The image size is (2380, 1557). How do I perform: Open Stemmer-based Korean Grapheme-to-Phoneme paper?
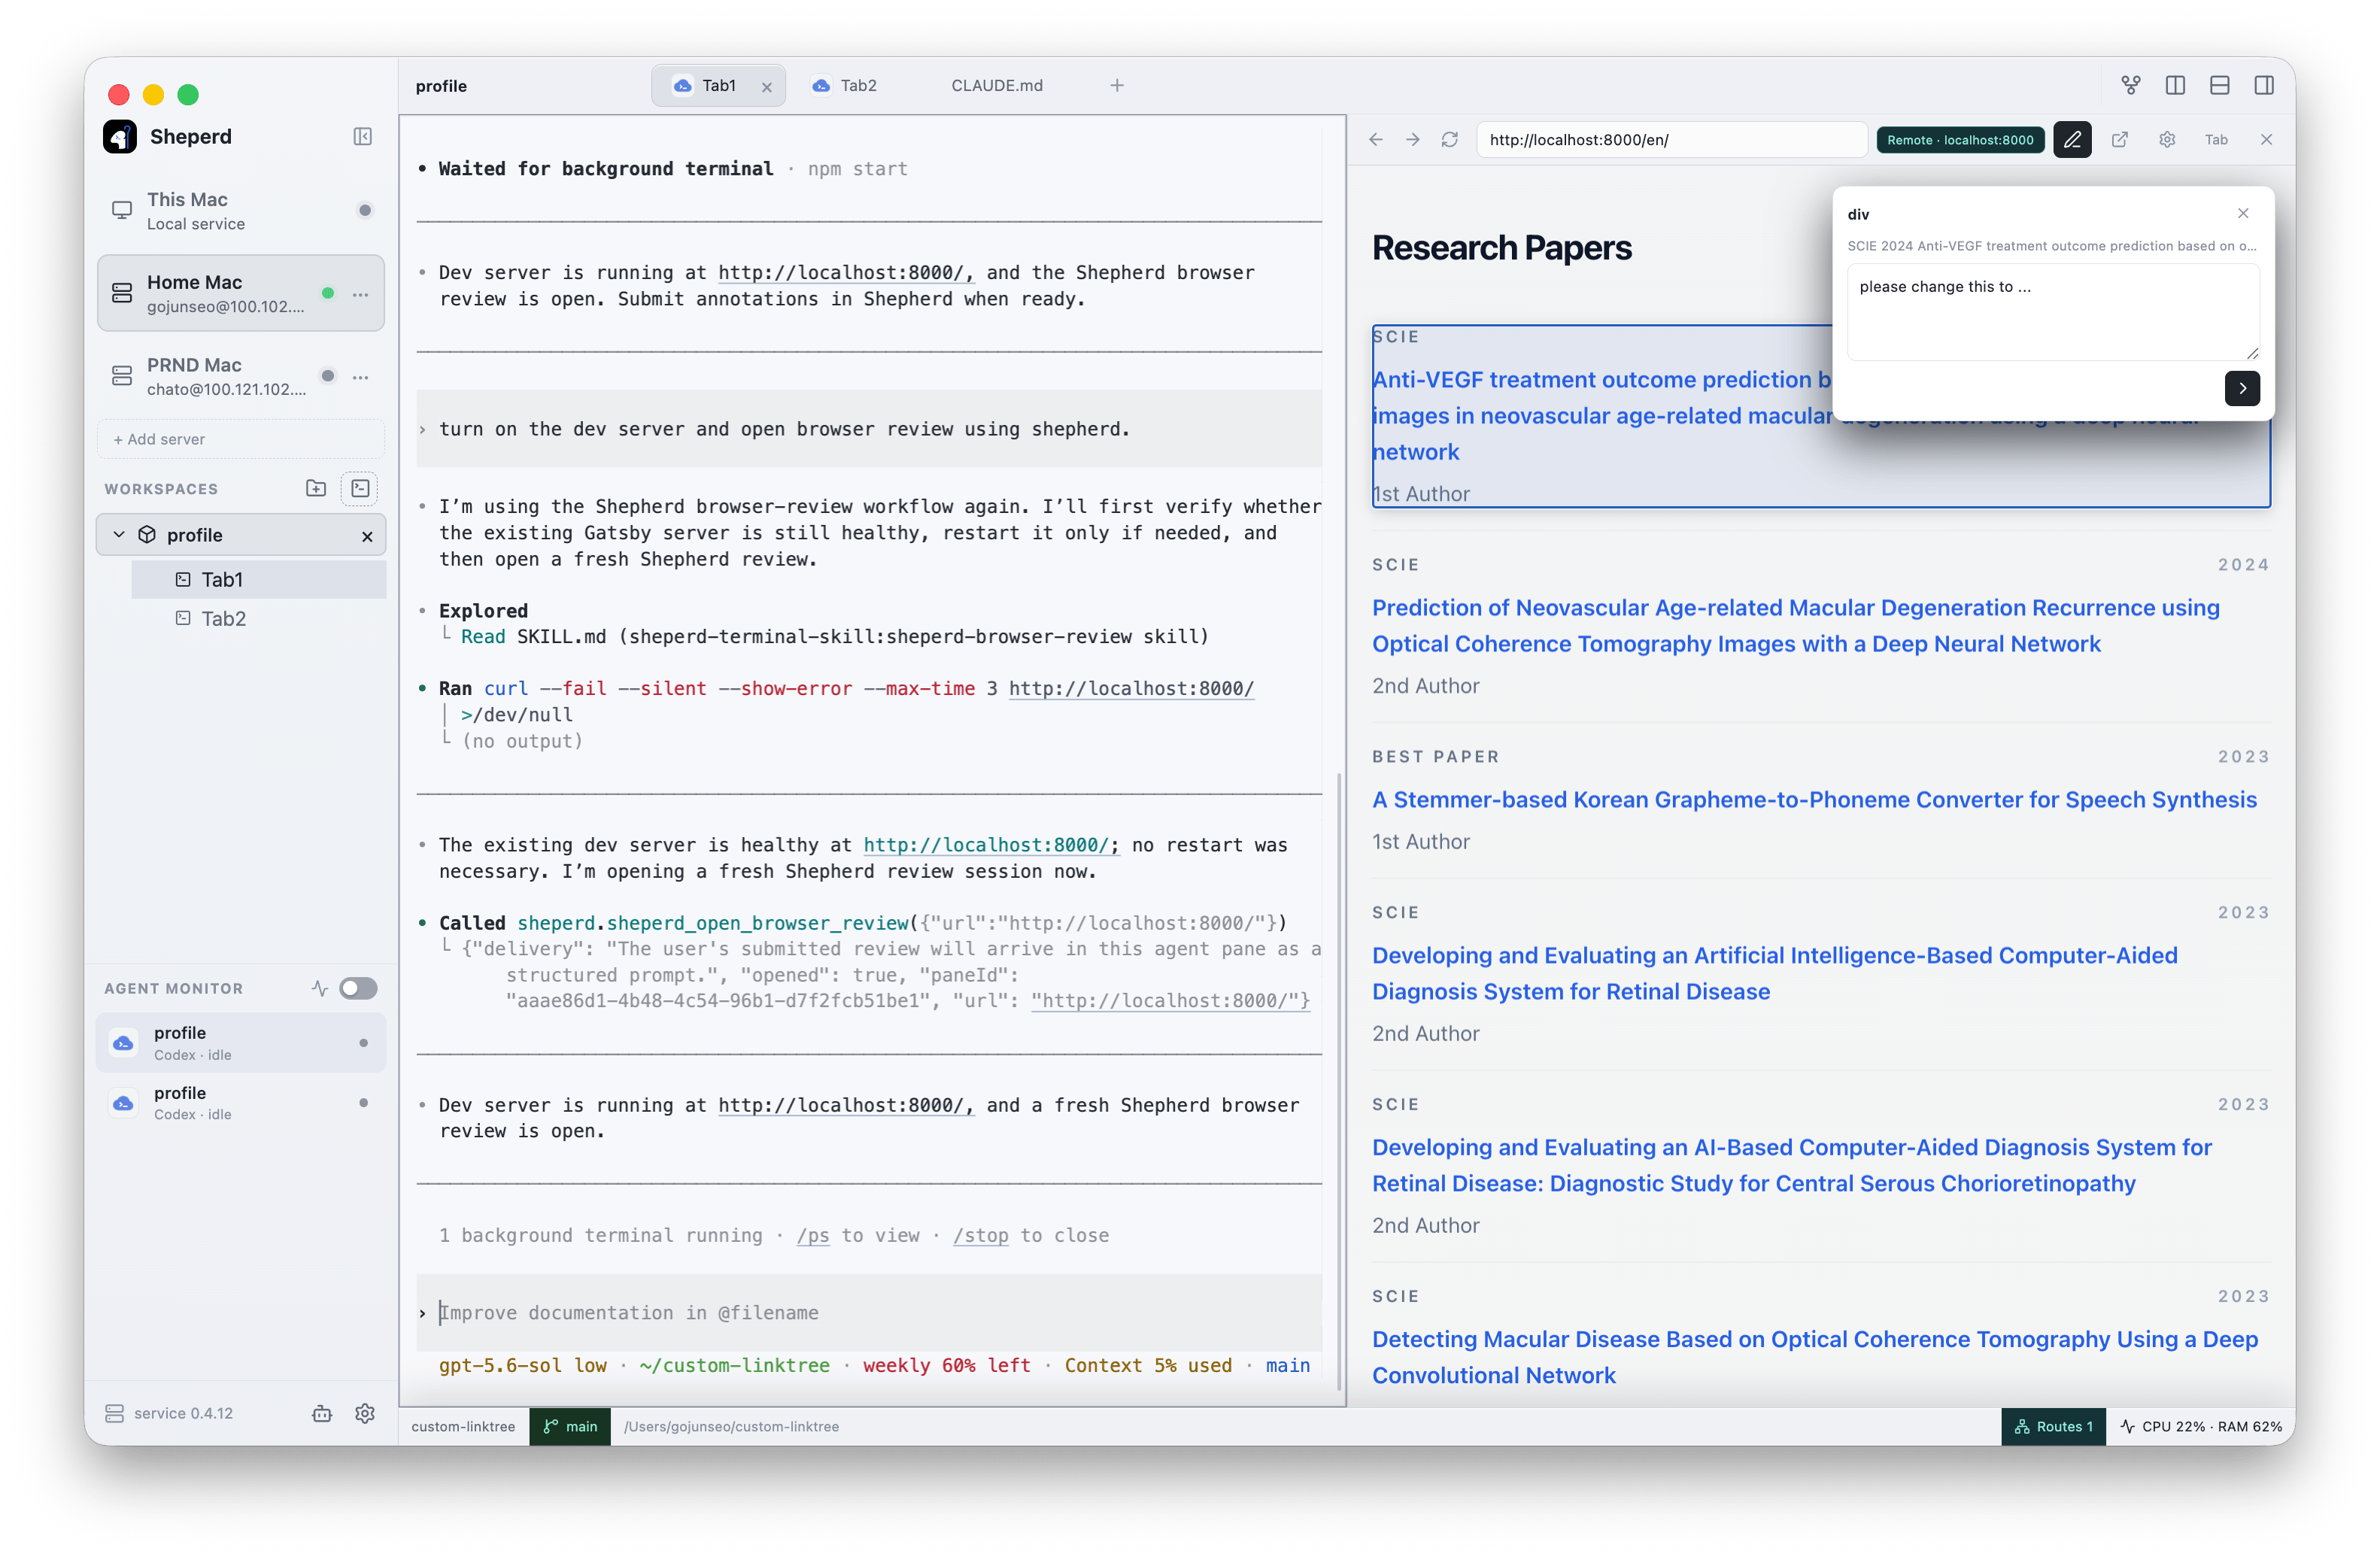[1814, 800]
